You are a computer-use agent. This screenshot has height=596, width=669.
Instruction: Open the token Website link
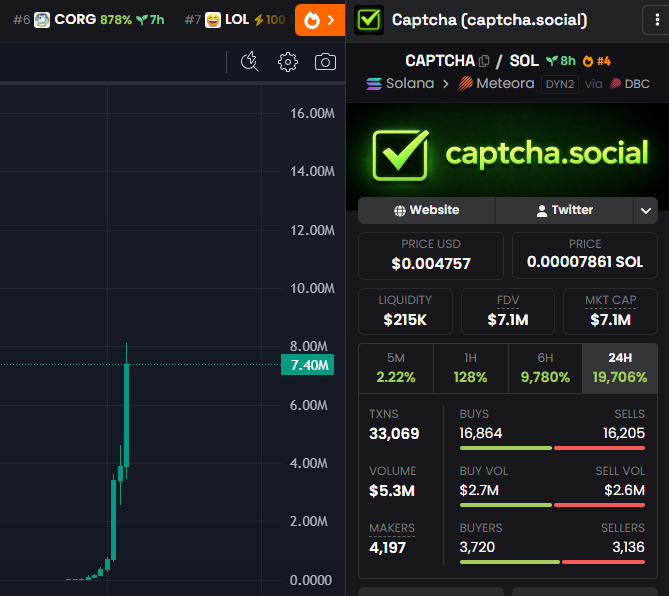[427, 210]
